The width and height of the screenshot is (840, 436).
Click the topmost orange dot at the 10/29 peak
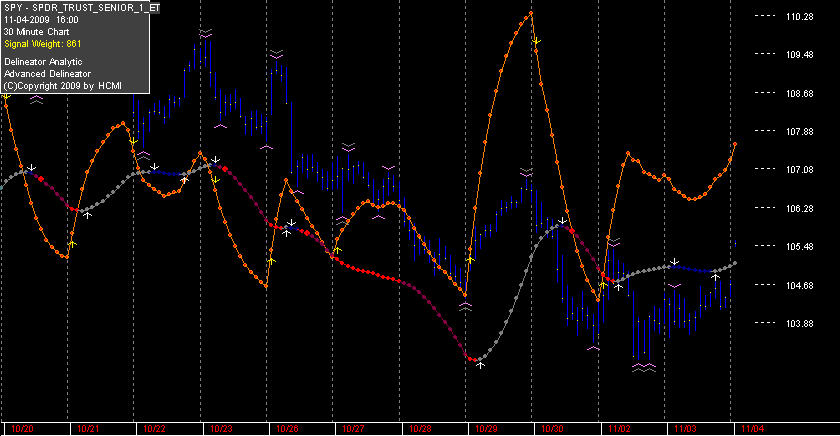click(x=531, y=13)
